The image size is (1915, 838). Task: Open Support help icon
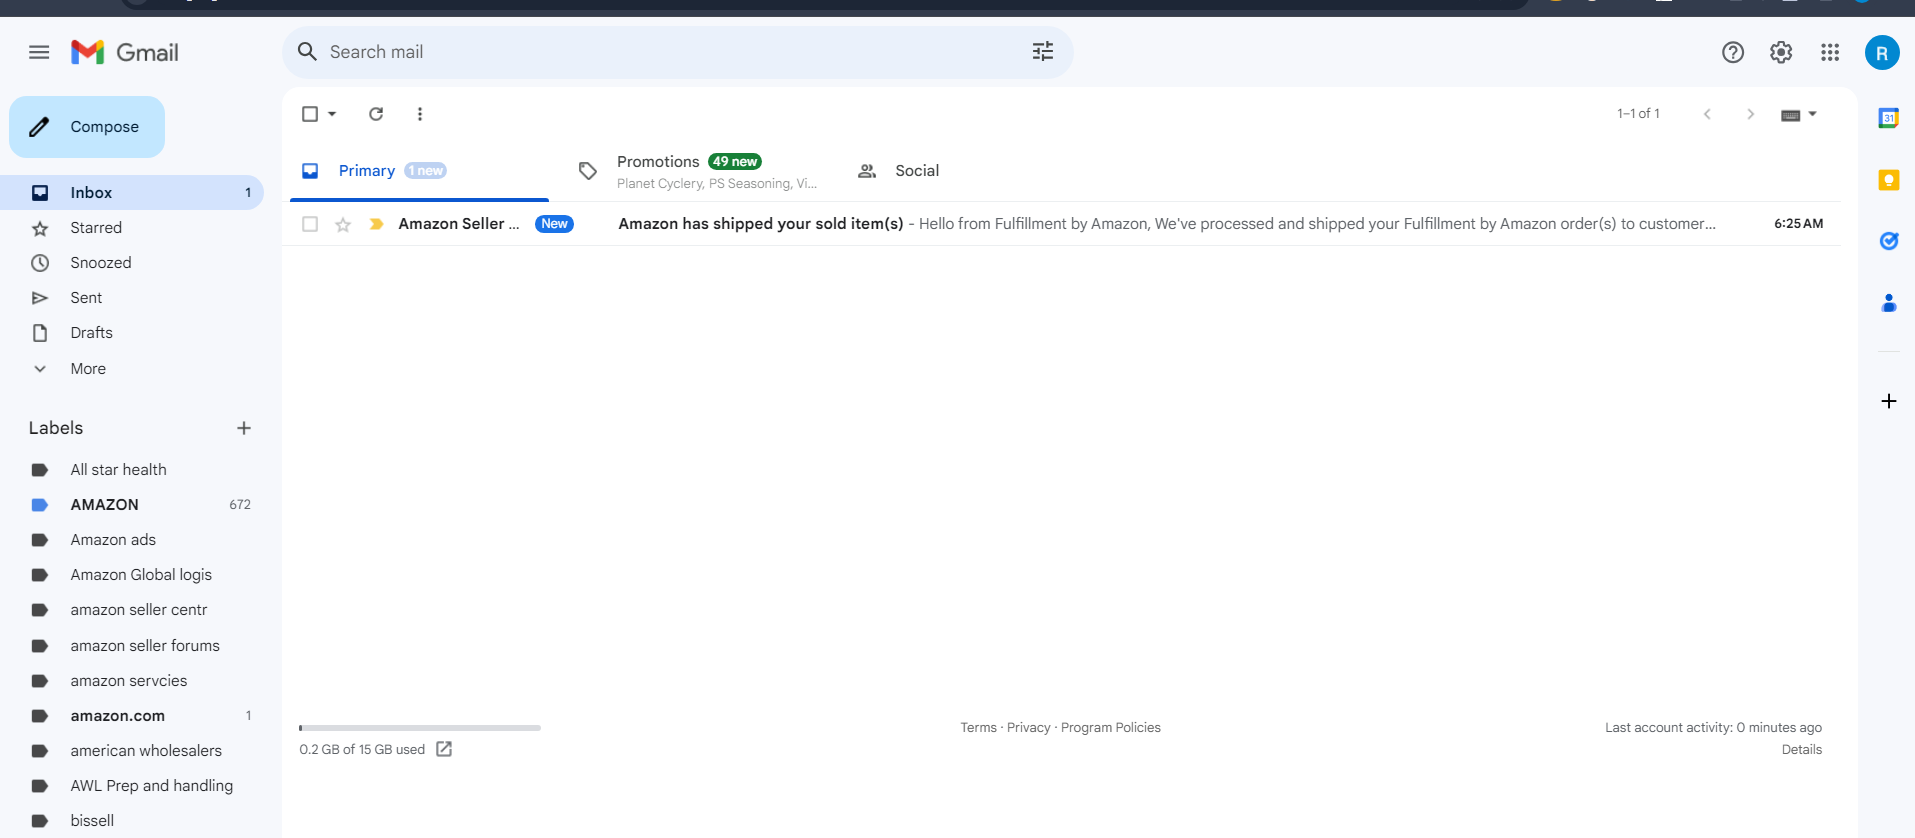(x=1733, y=52)
